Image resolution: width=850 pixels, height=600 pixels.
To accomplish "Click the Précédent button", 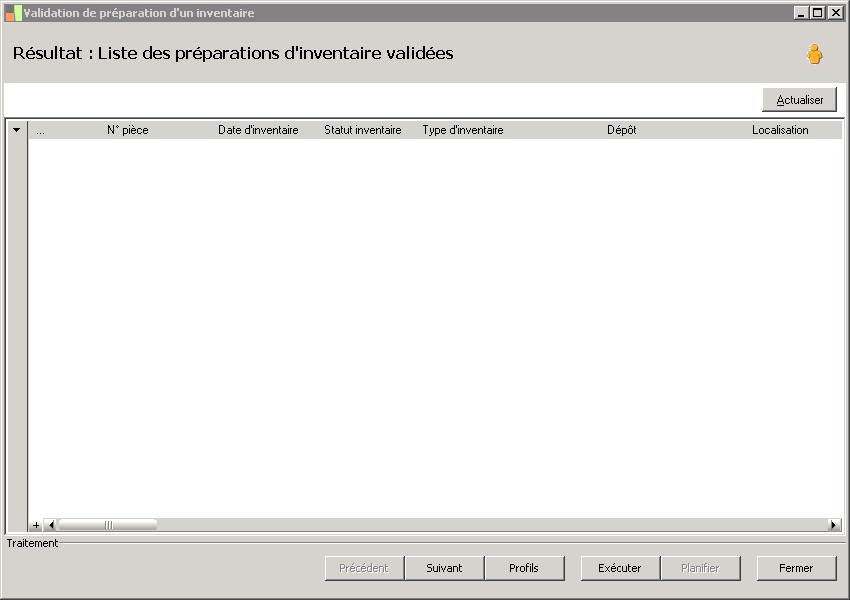I will (x=364, y=568).
